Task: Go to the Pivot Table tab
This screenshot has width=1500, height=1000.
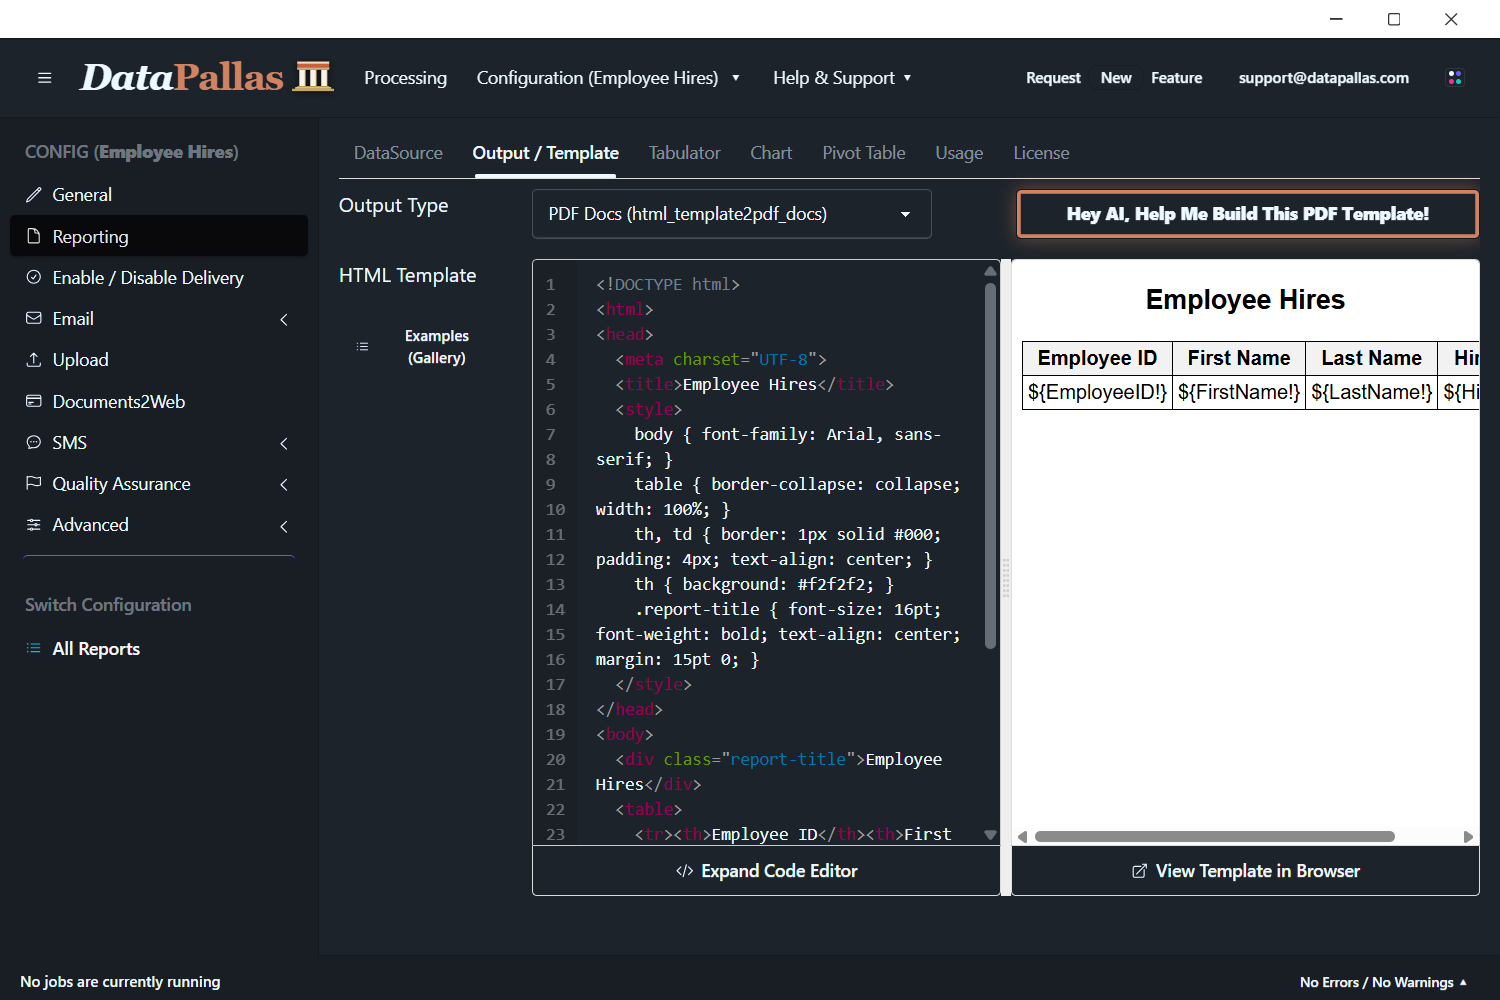Action: pyautogui.click(x=864, y=153)
